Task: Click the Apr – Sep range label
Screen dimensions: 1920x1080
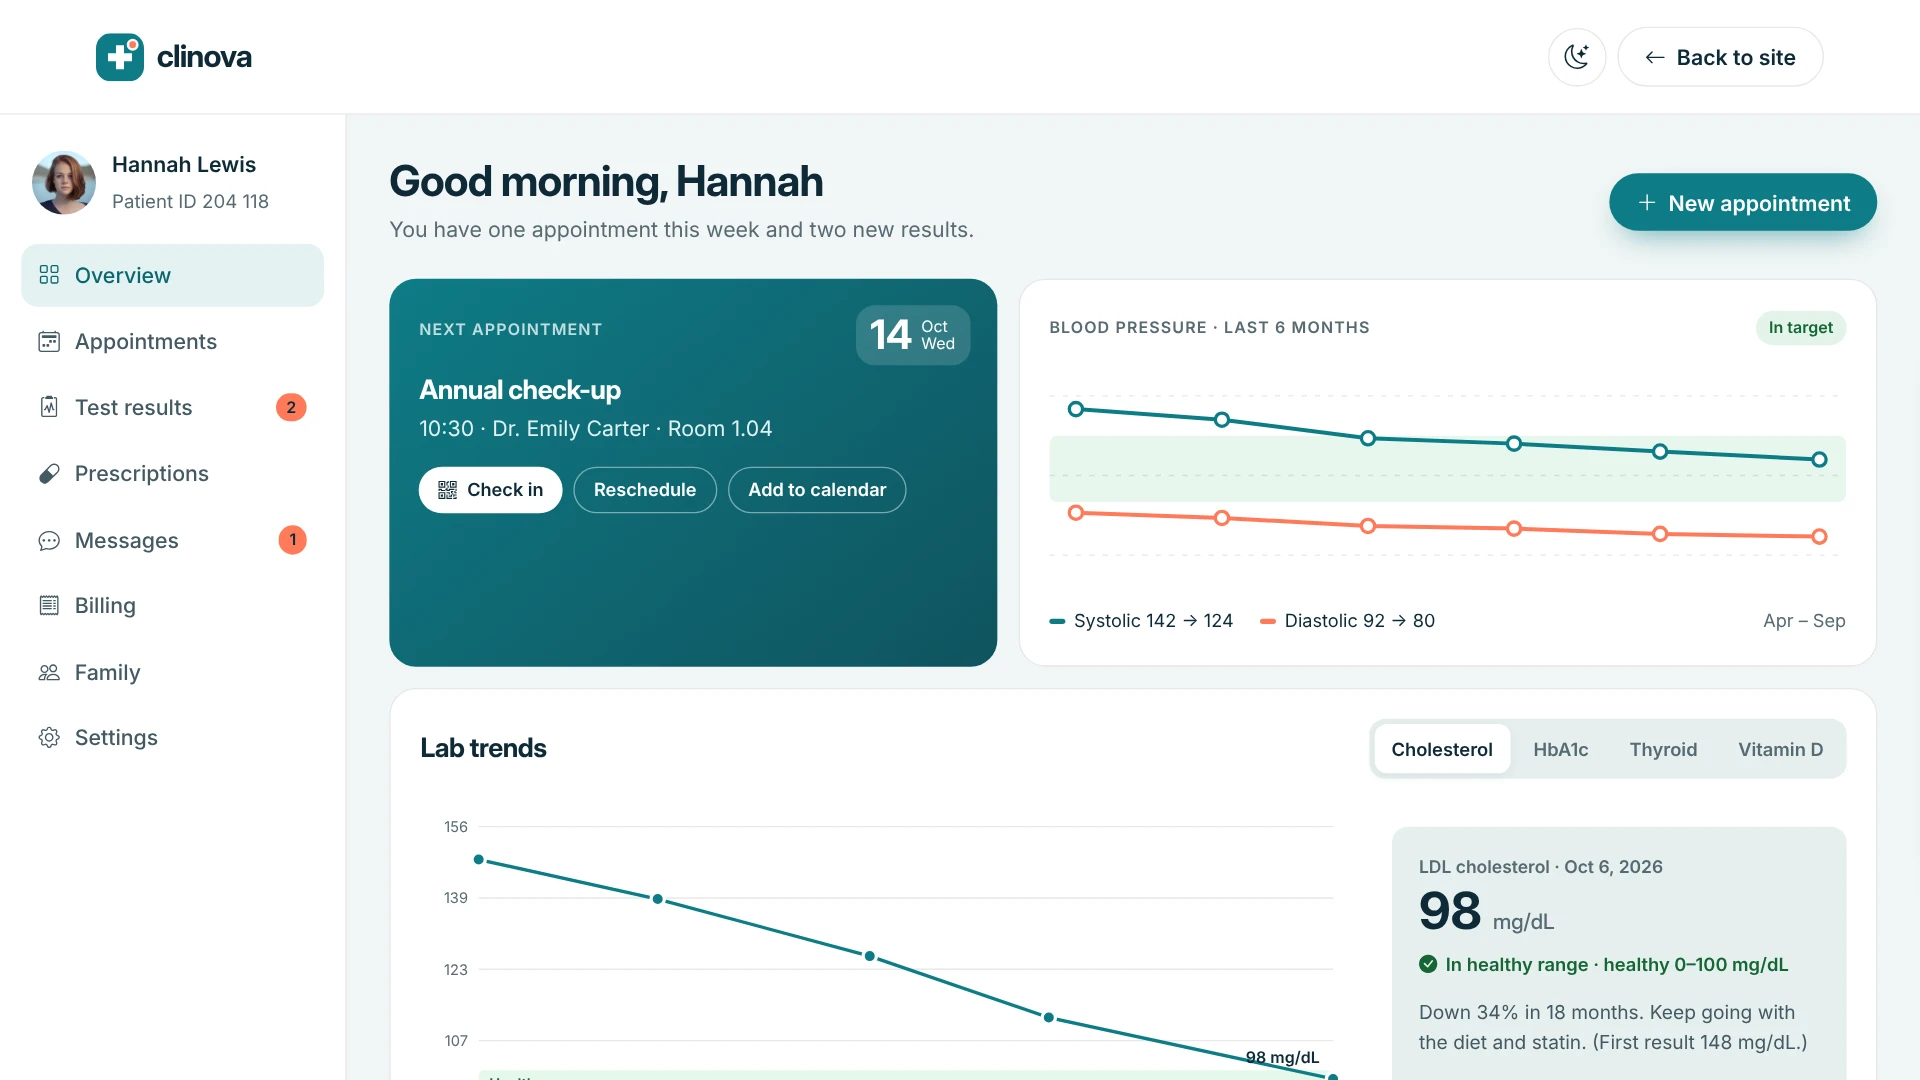Action: tap(1804, 621)
